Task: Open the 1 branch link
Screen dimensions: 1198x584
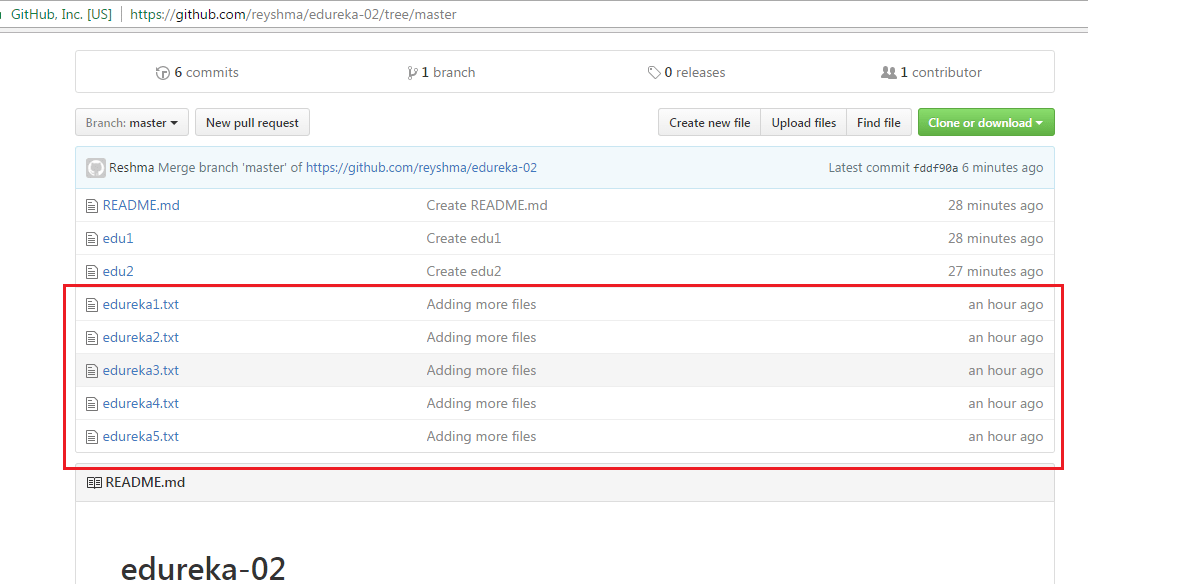Action: pyautogui.click(x=442, y=73)
